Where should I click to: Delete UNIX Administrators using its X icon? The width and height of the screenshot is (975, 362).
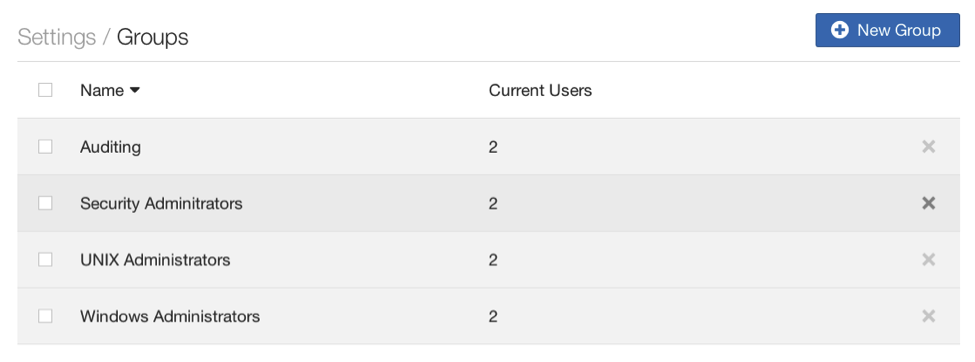tap(928, 259)
